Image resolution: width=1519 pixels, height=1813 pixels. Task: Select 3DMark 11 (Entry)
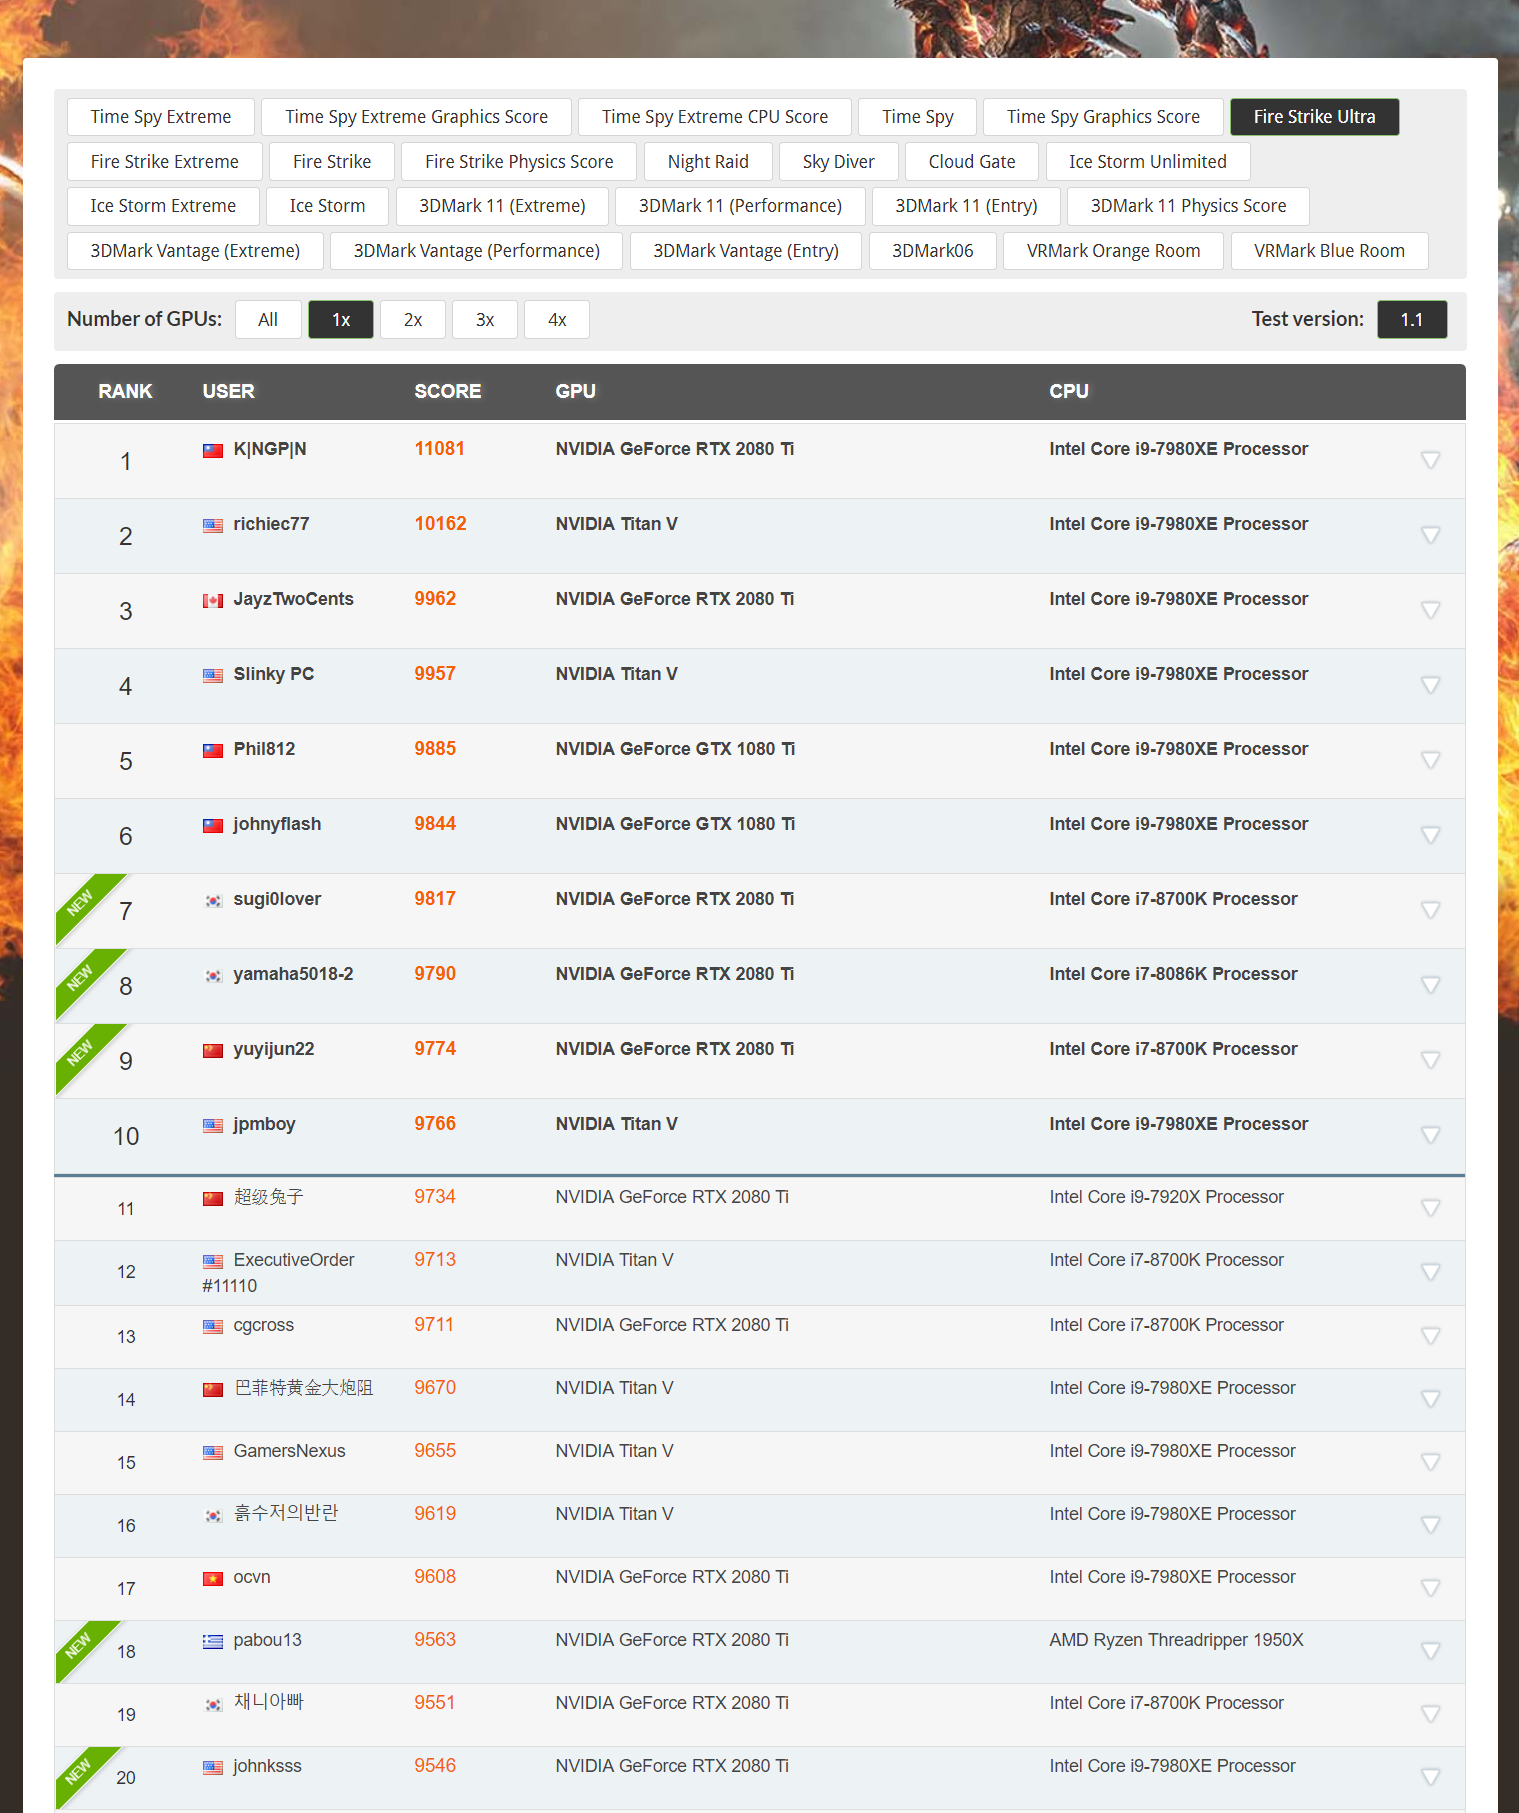966,206
